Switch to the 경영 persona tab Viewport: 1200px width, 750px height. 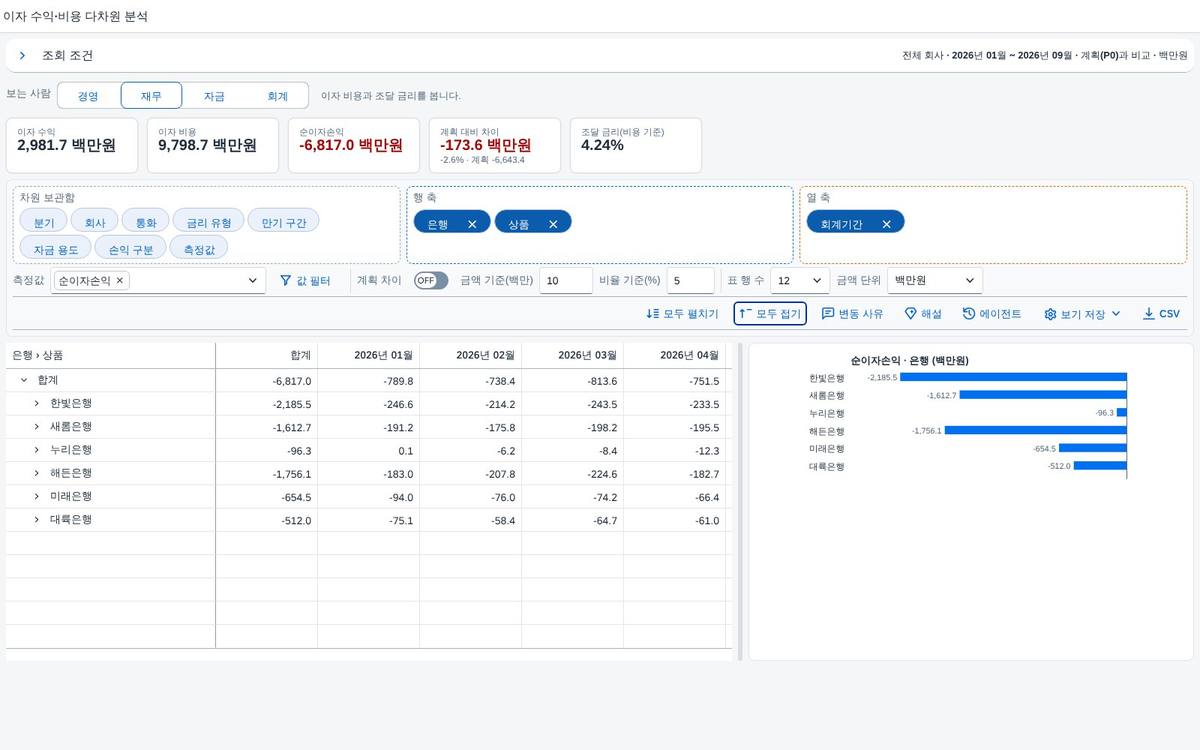tap(88, 96)
